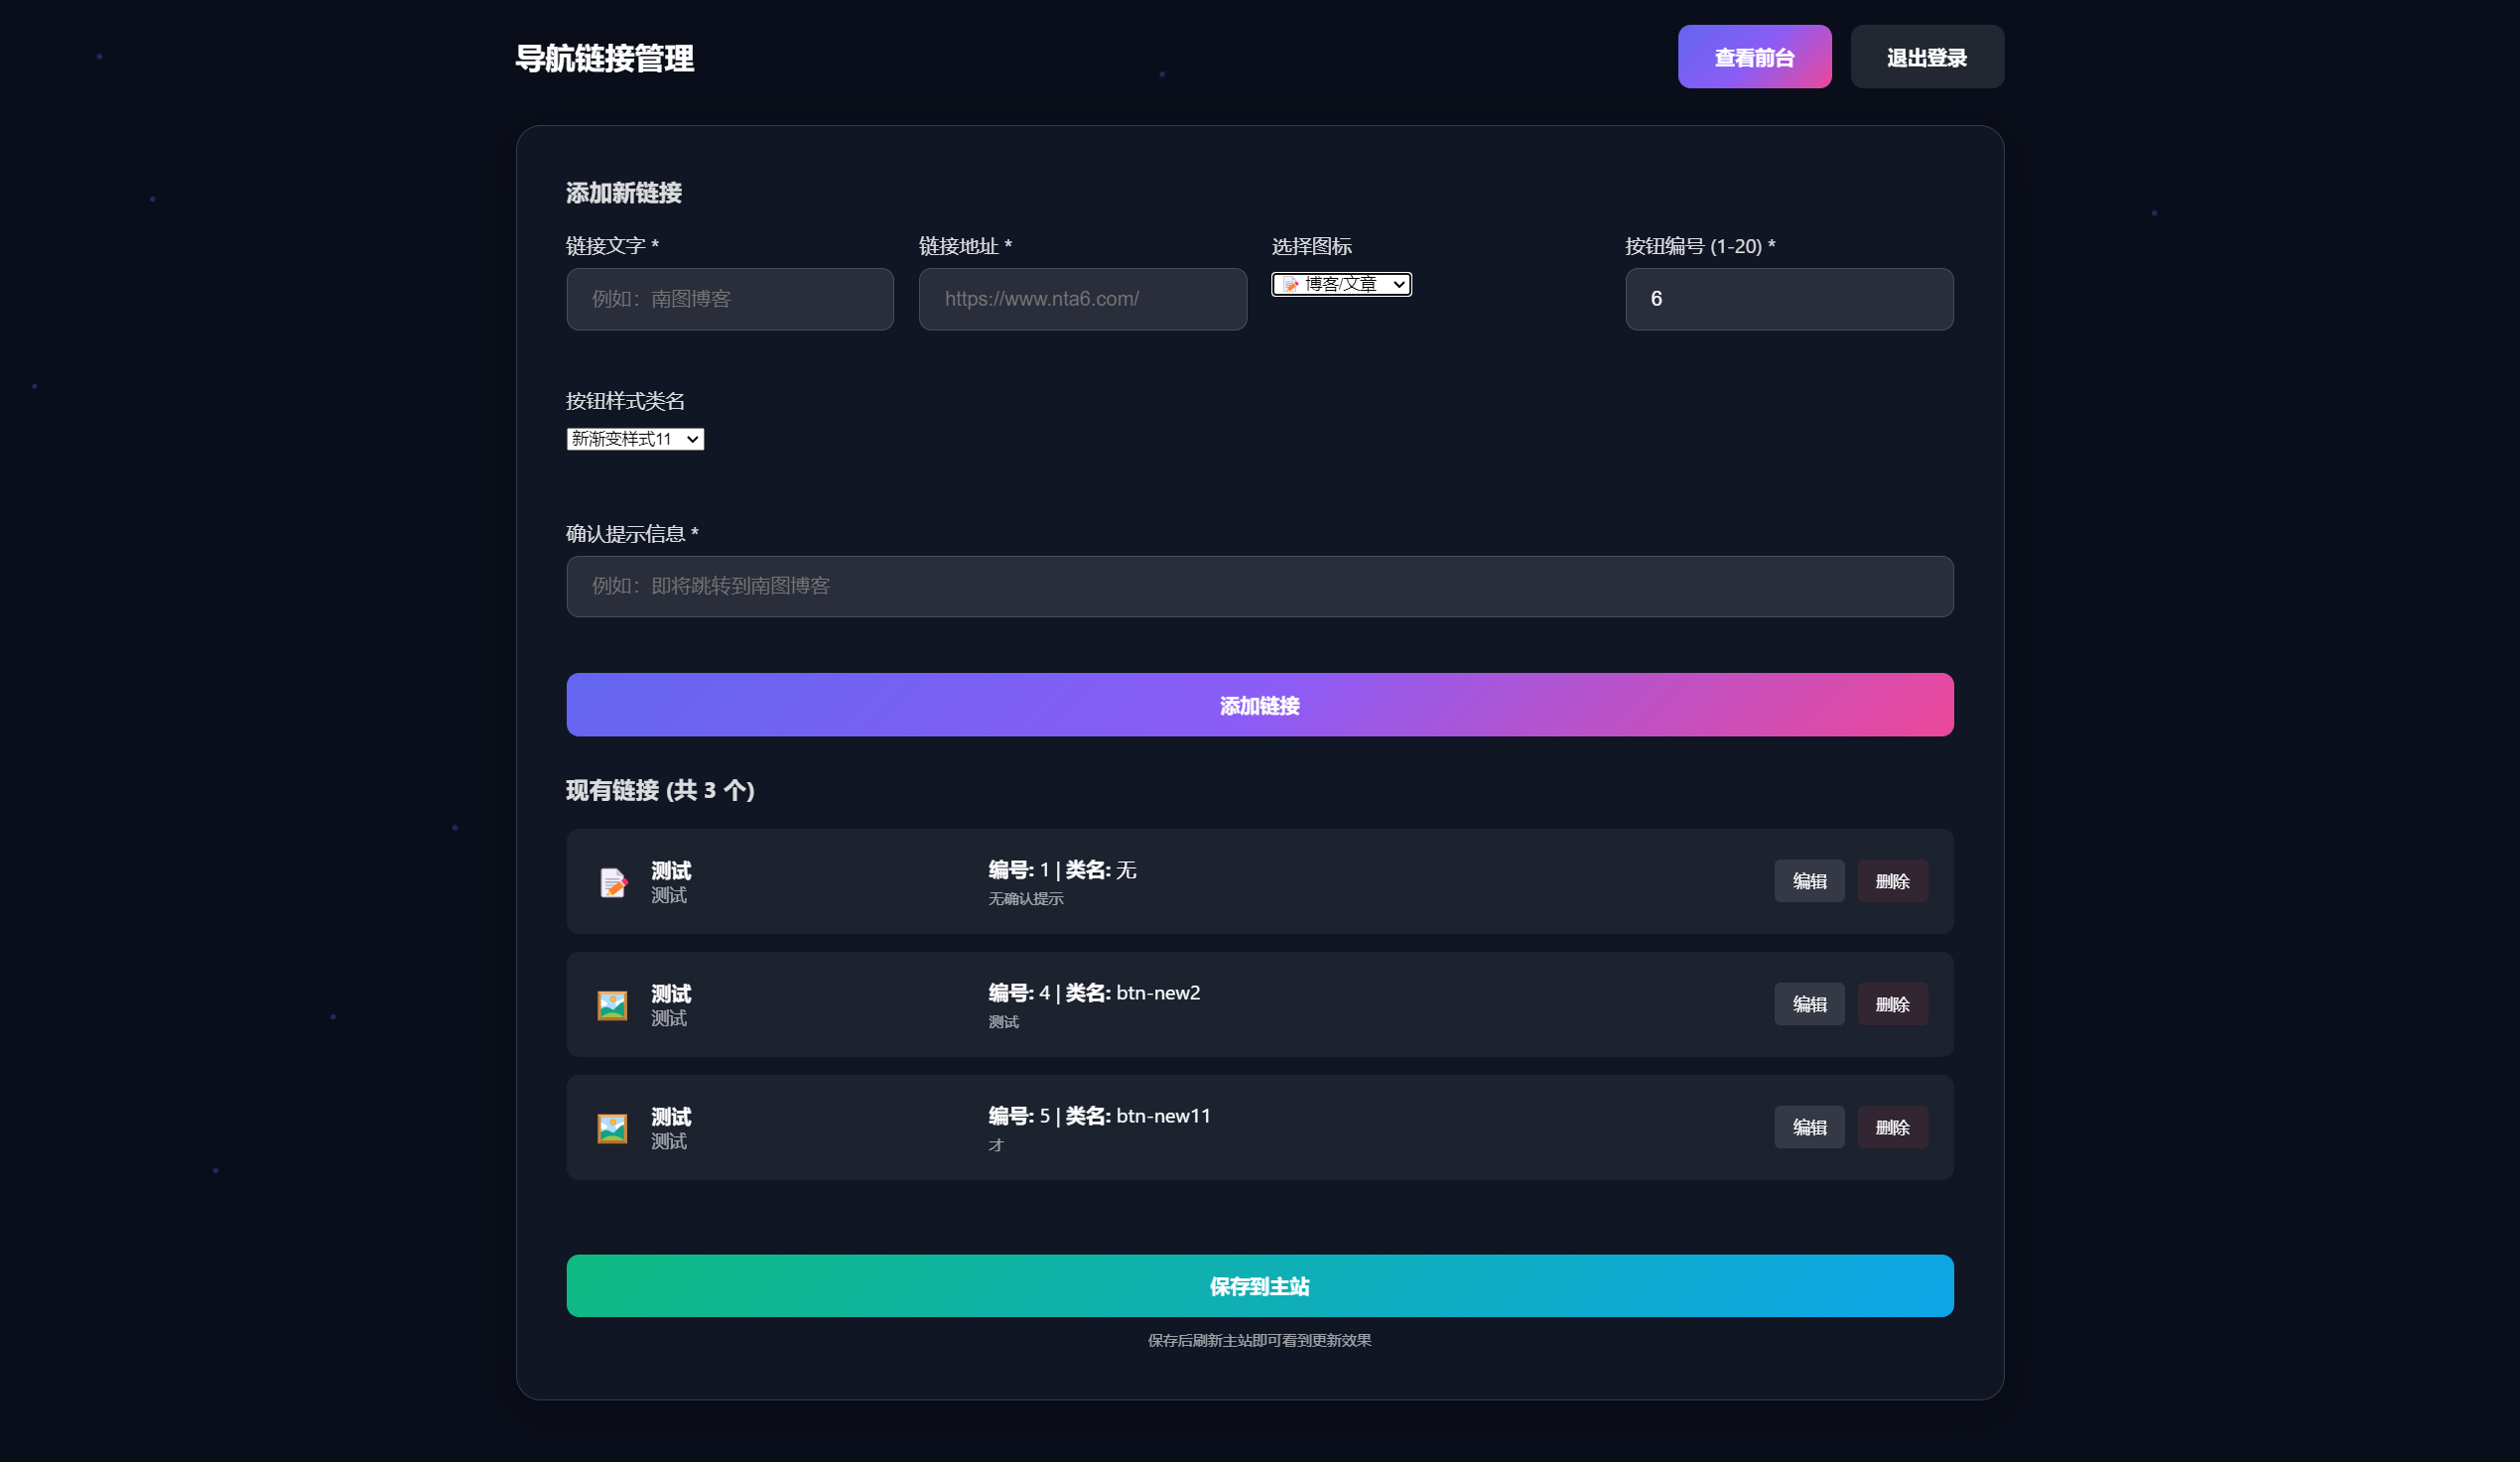Expand the icon selector's chevron arrow

pyautogui.click(x=1399, y=284)
